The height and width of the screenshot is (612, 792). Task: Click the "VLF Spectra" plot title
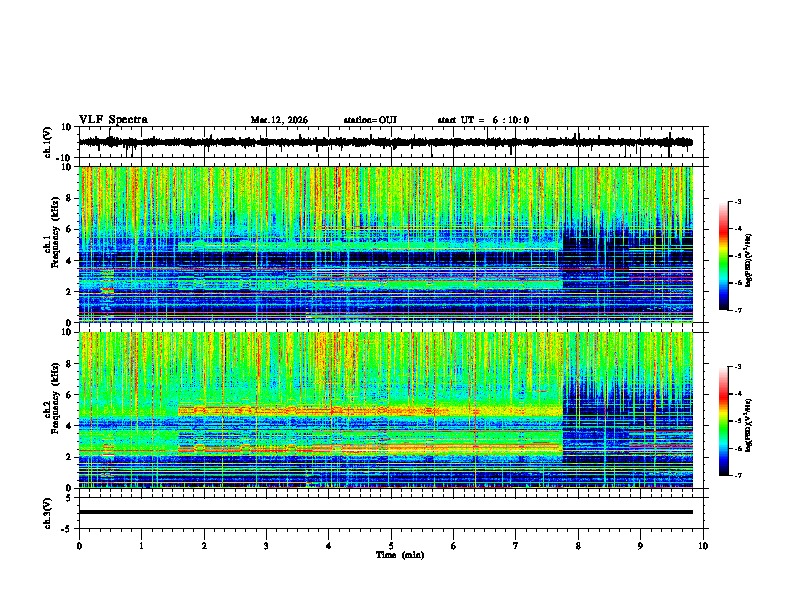pos(113,120)
